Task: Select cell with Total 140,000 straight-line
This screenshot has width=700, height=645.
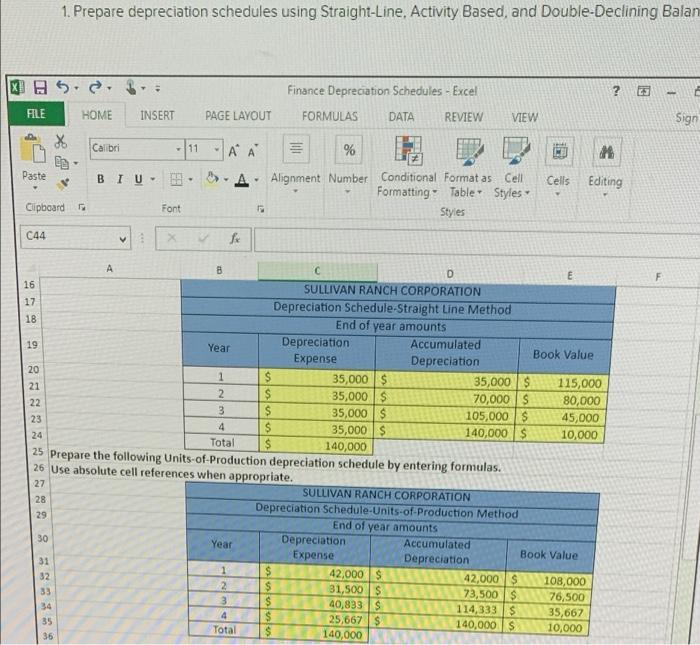Action: tap(317, 445)
